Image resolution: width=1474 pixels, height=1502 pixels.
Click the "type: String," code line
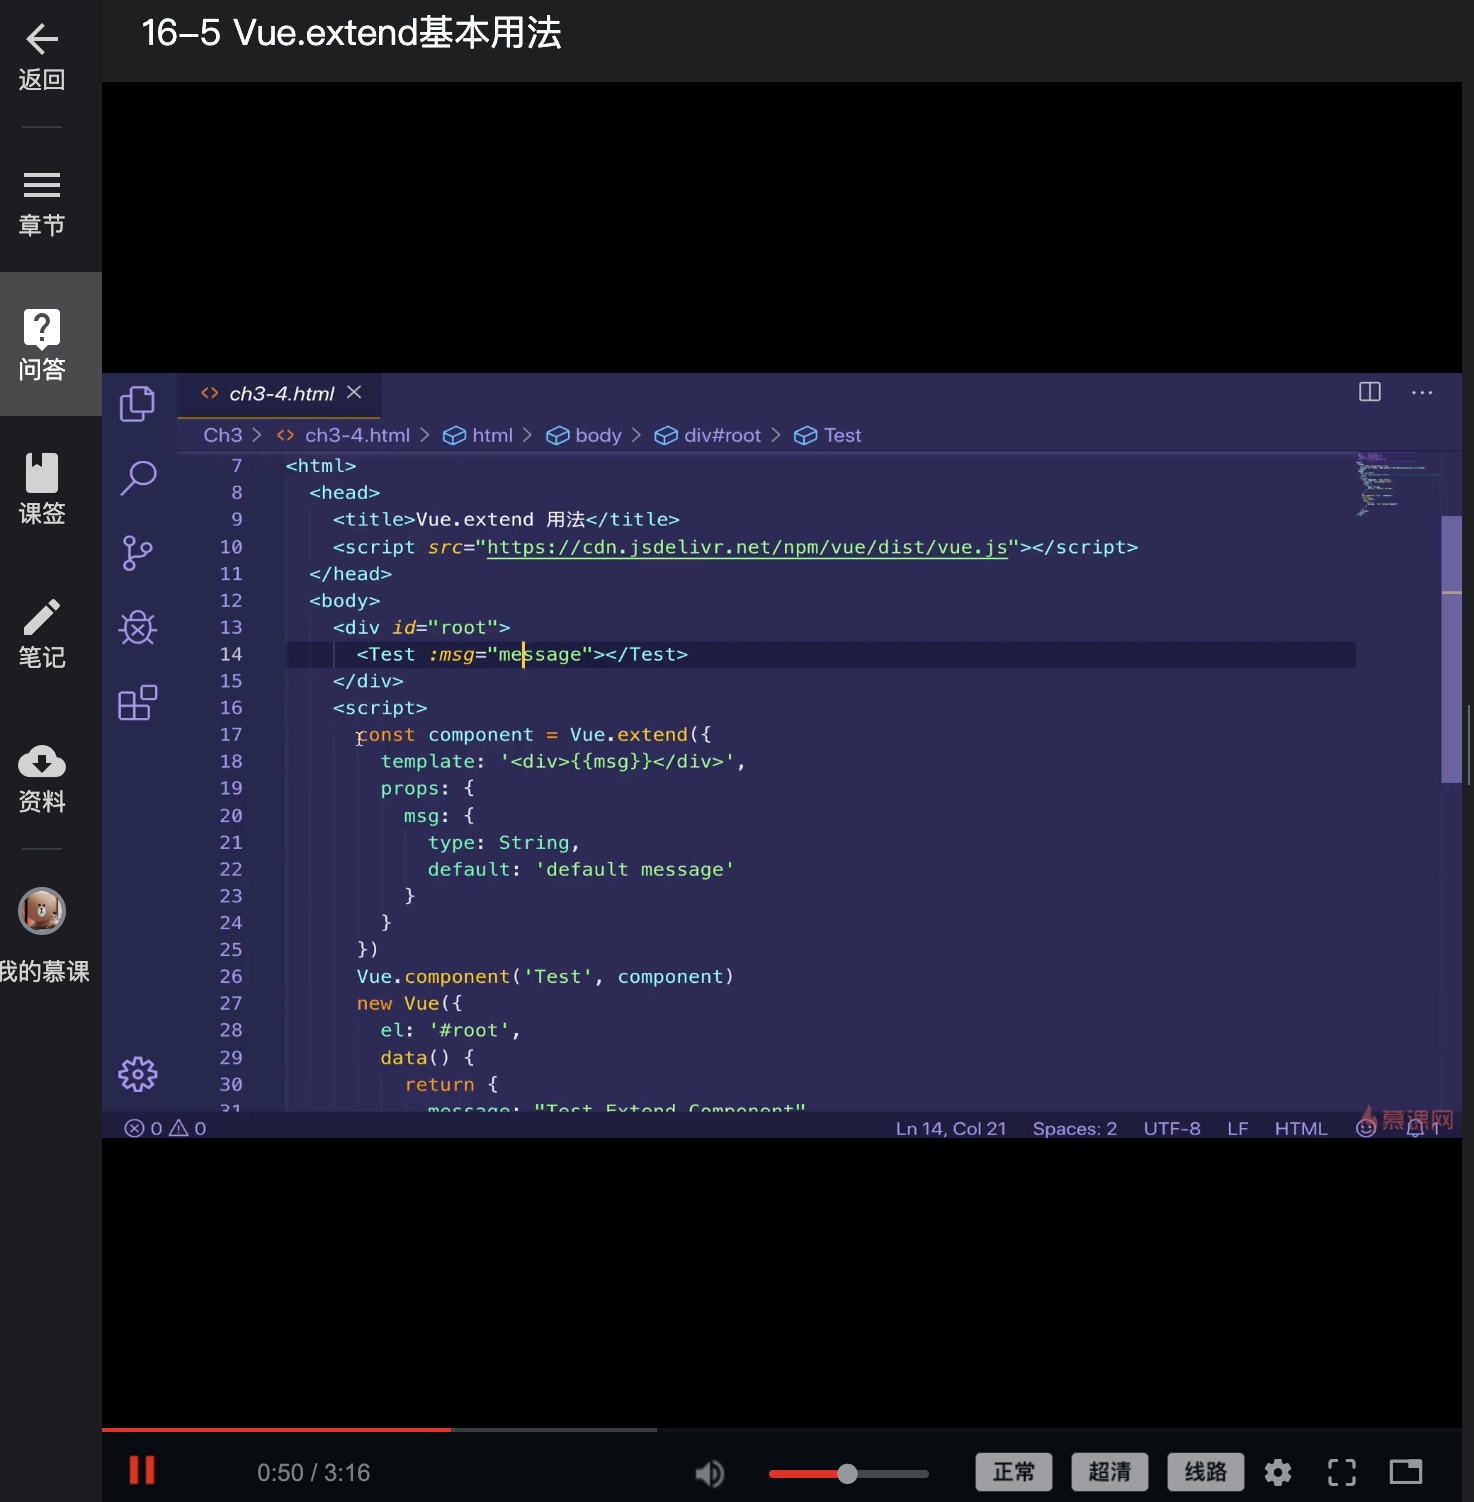click(504, 842)
